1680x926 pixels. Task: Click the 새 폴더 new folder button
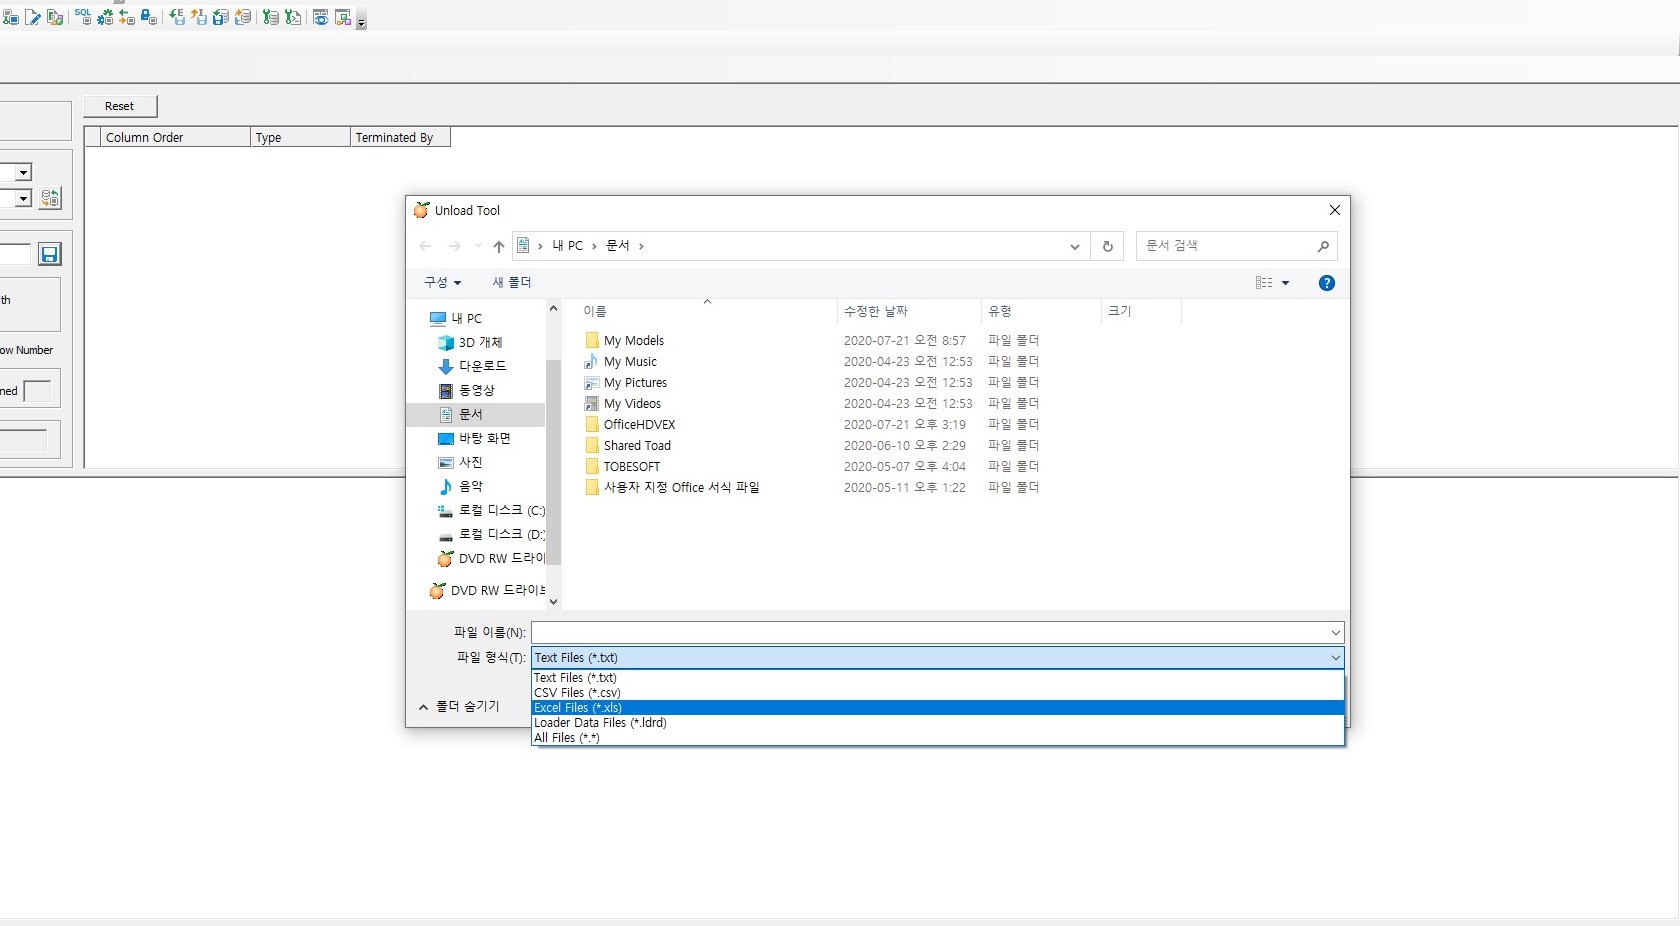(x=512, y=283)
